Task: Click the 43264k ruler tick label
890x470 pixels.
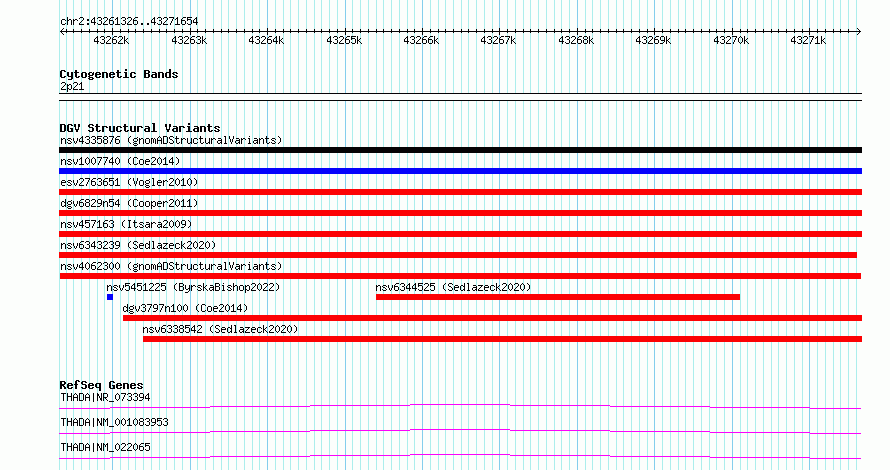Action: click(266, 41)
